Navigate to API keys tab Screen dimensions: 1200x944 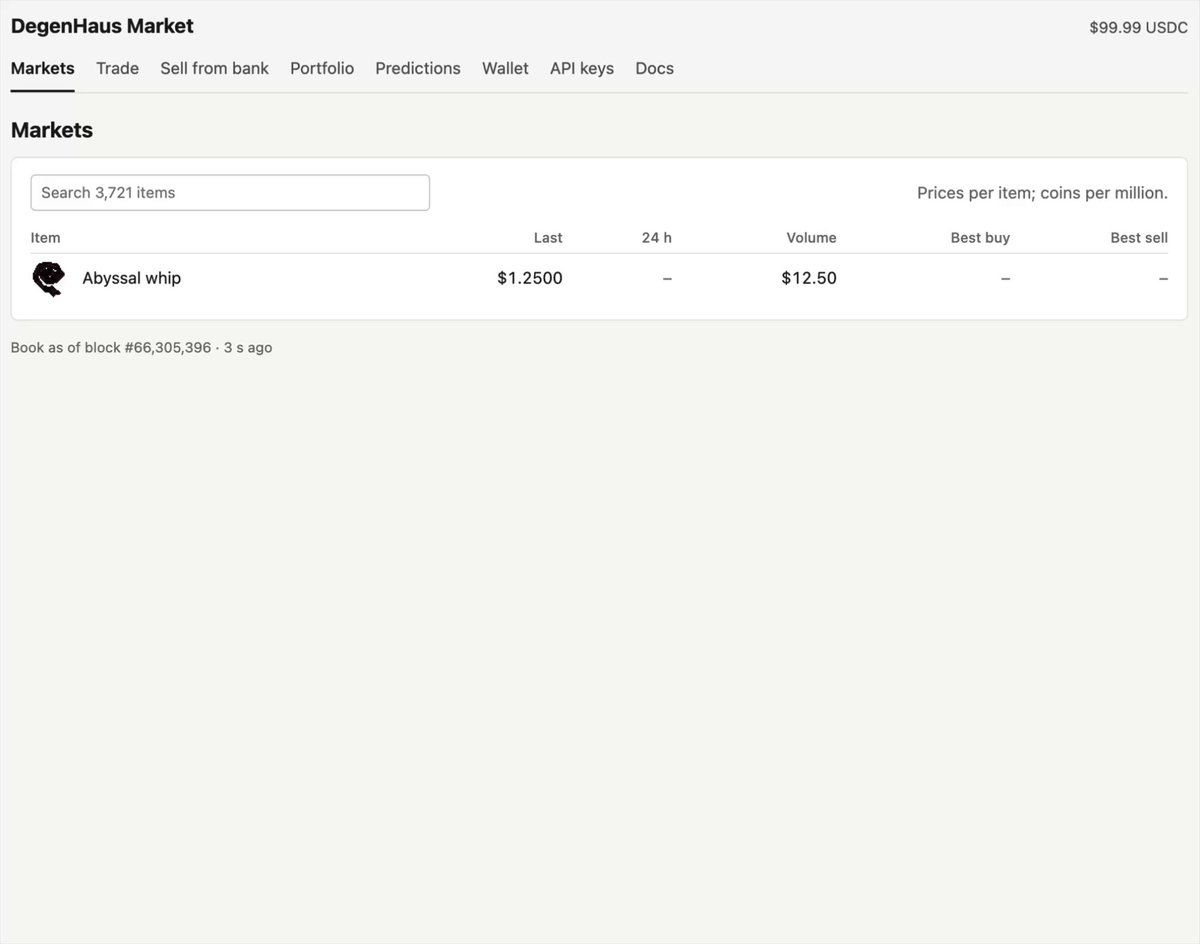(x=582, y=68)
